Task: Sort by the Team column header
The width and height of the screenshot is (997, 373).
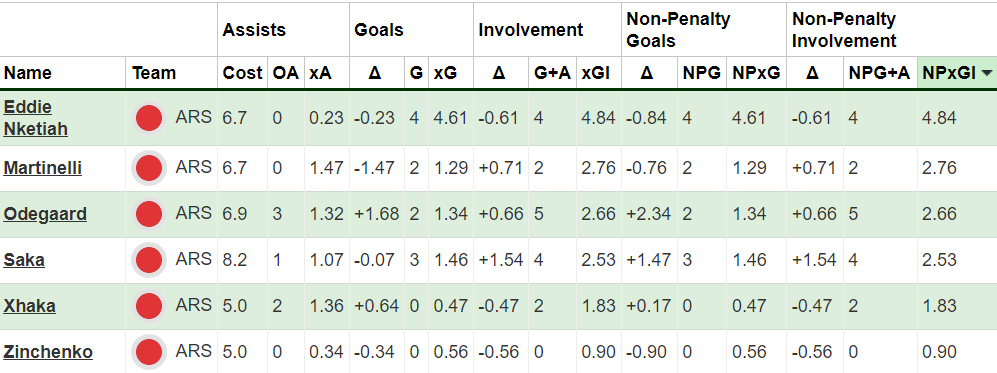Action: pos(154,73)
